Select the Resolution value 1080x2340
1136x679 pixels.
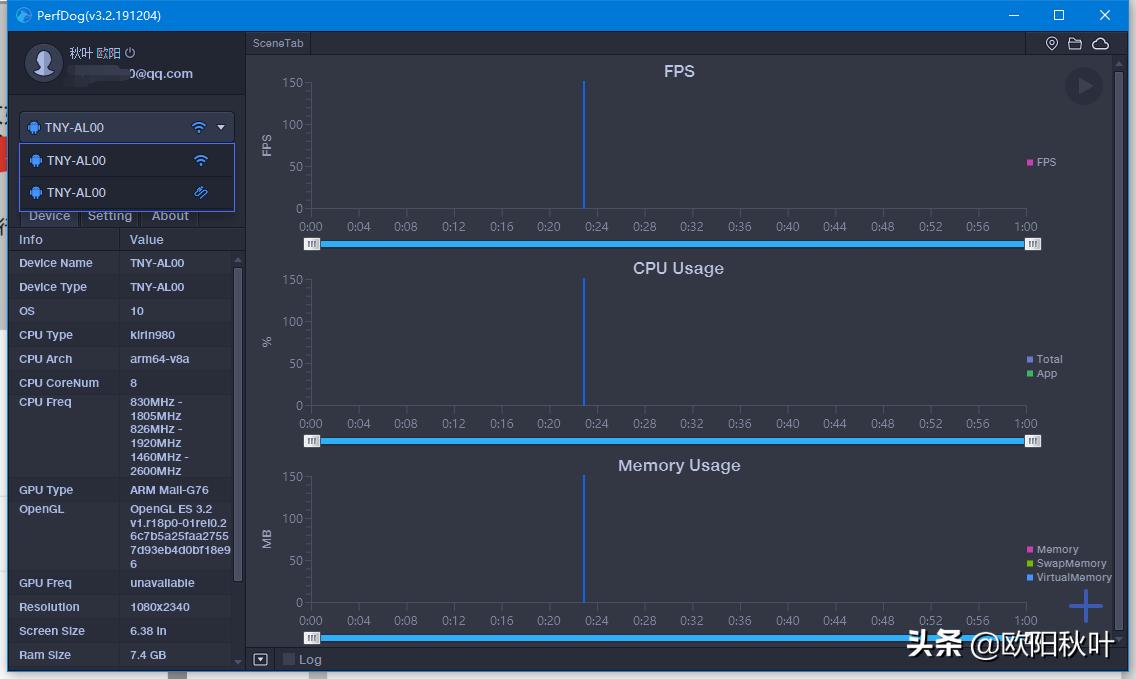coord(159,607)
